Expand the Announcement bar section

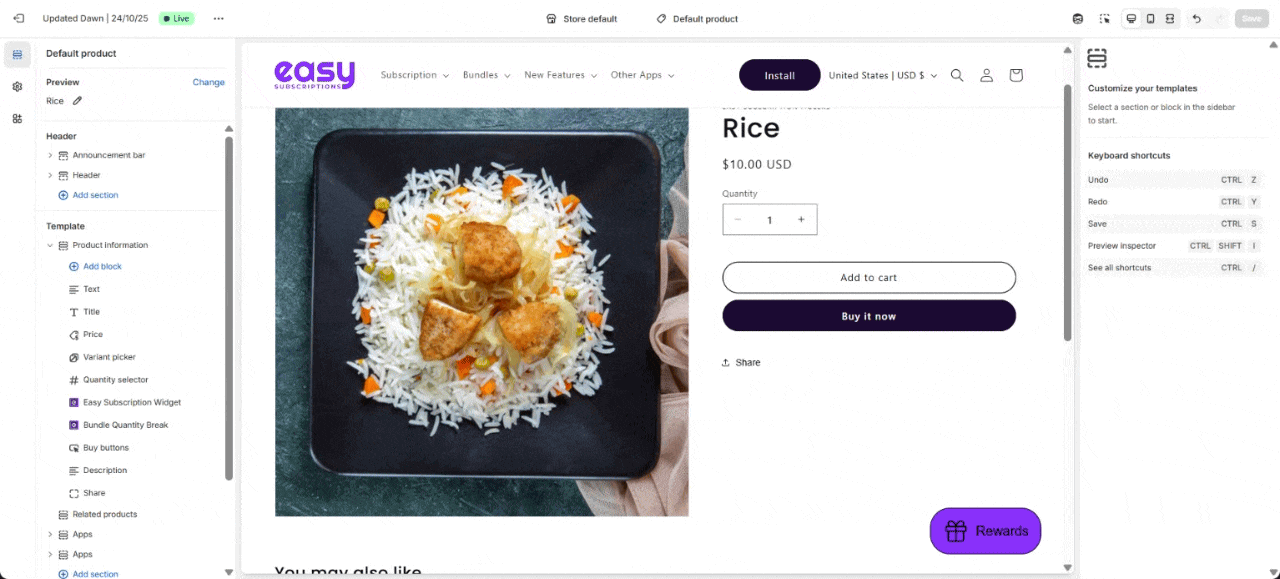pyautogui.click(x=50, y=155)
